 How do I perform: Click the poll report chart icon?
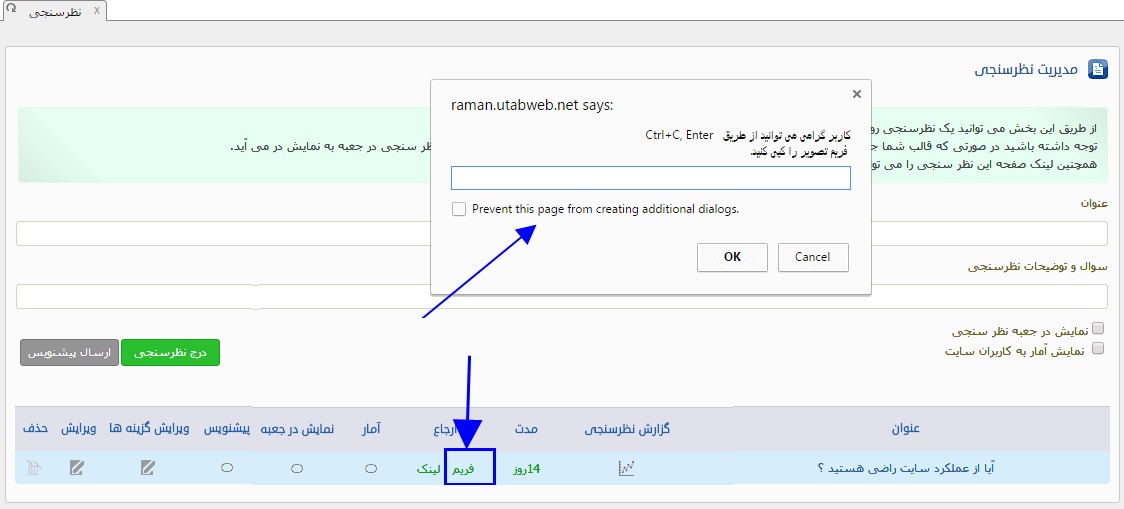(x=627, y=468)
